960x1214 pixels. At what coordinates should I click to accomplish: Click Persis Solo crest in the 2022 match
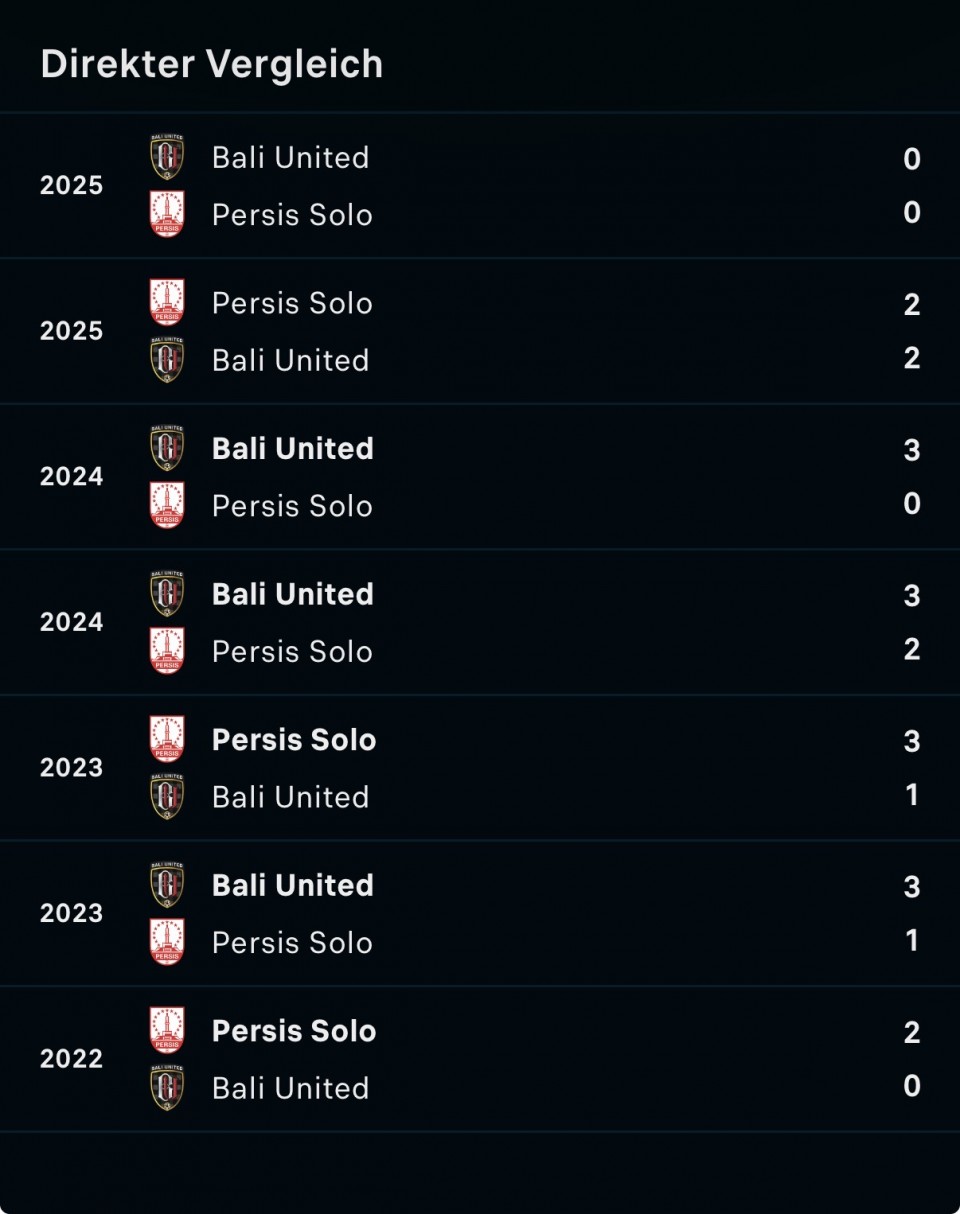click(x=167, y=1031)
